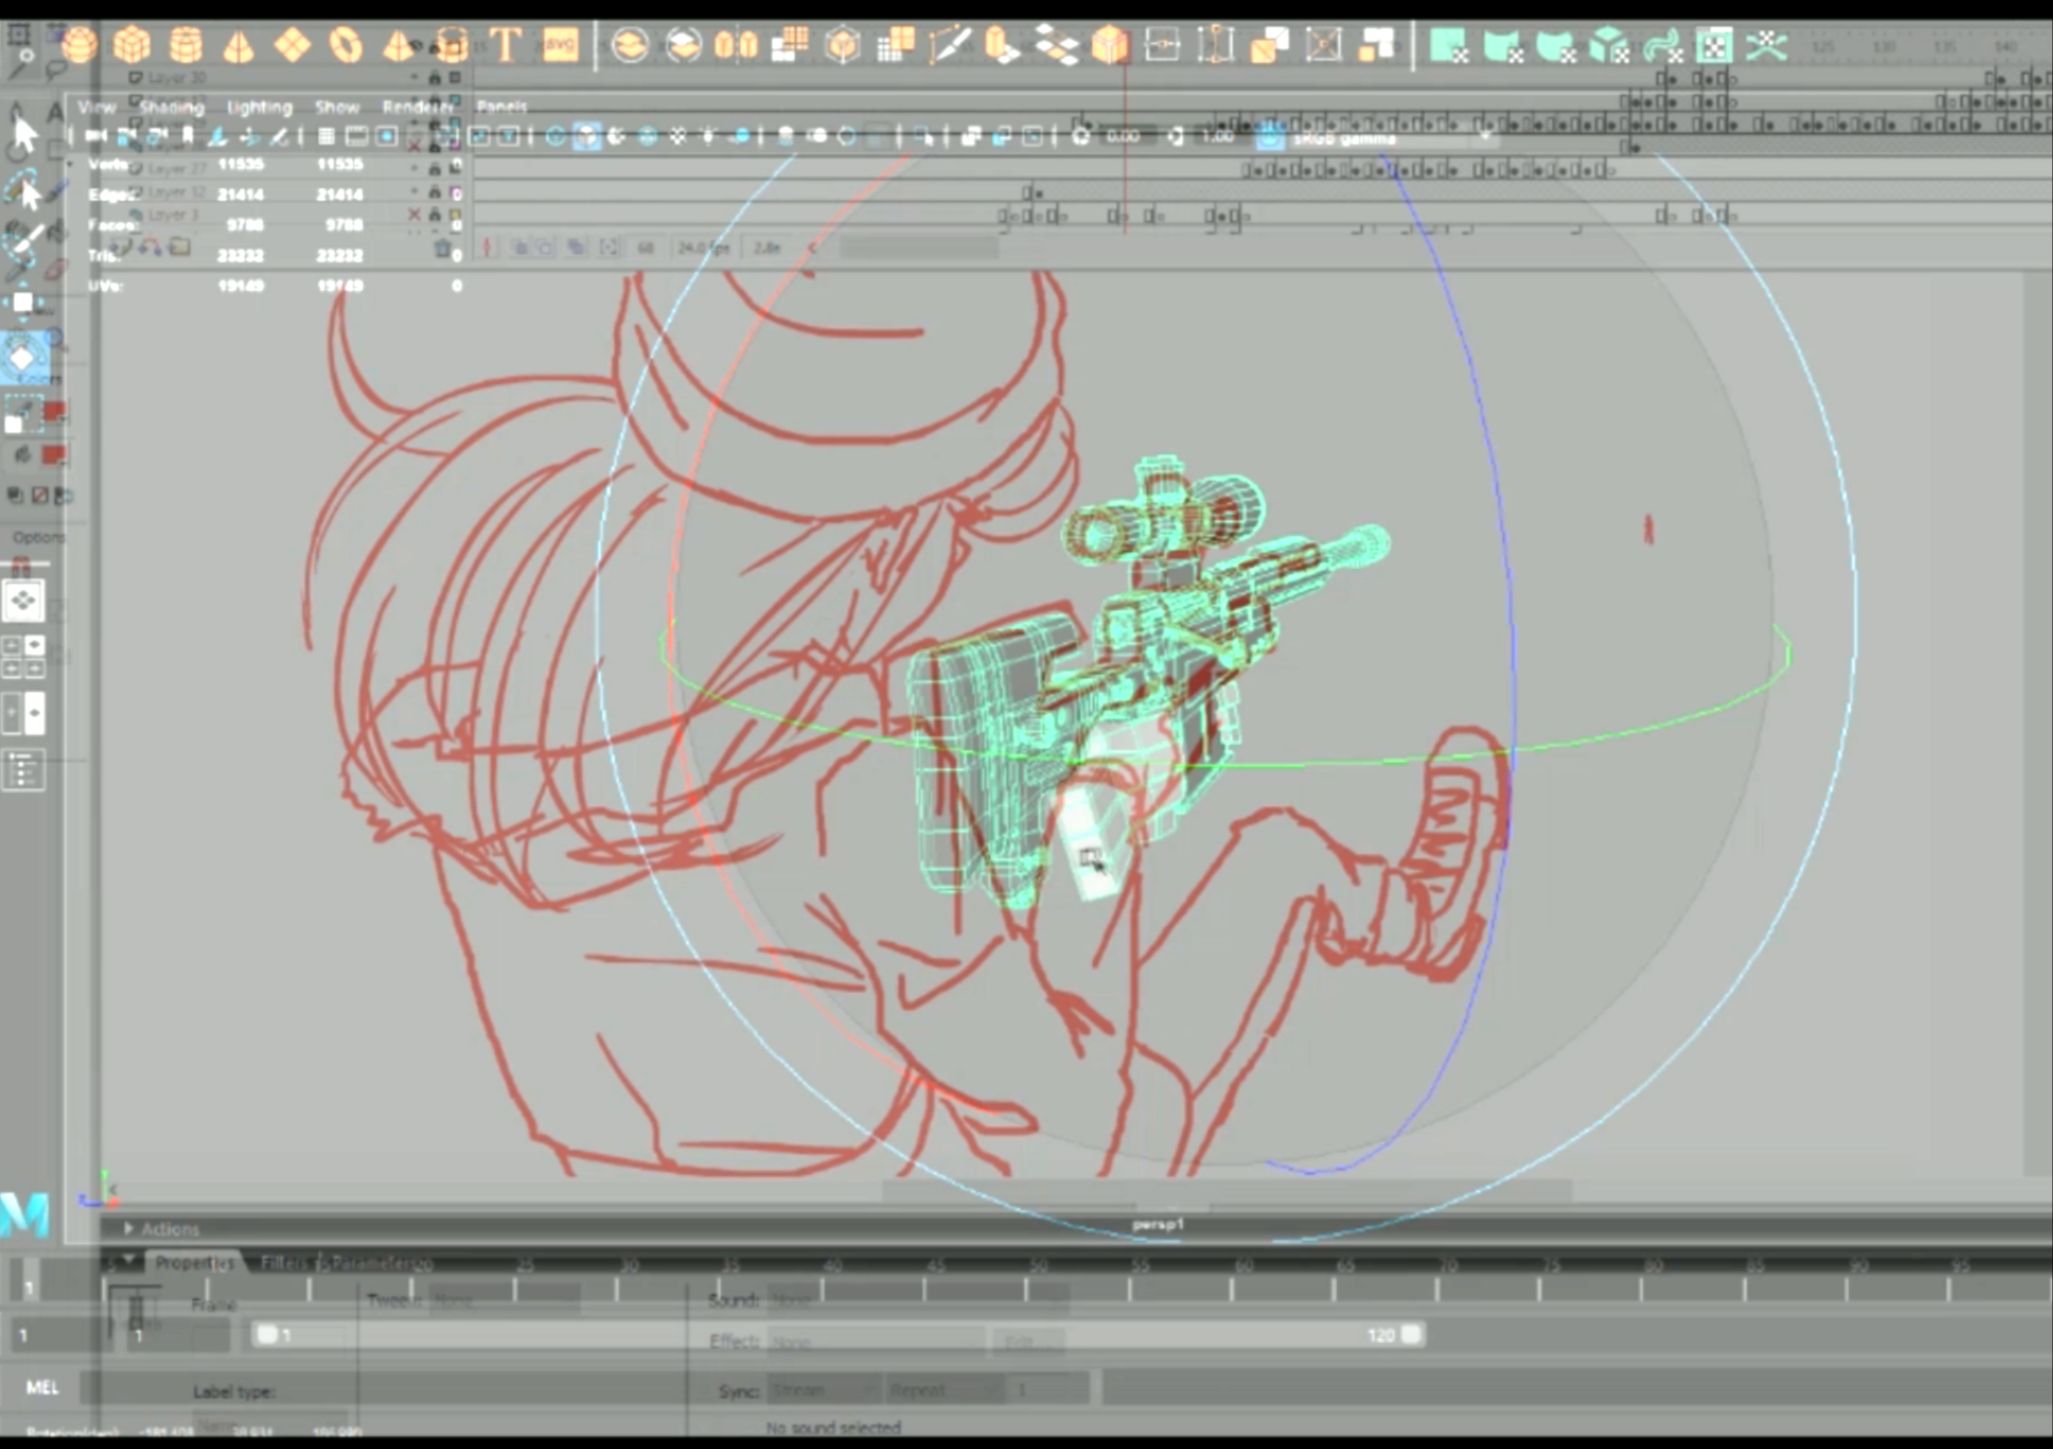Create a polygon cube from the shelf
This screenshot has height=1449, width=2053.
(x=132, y=45)
